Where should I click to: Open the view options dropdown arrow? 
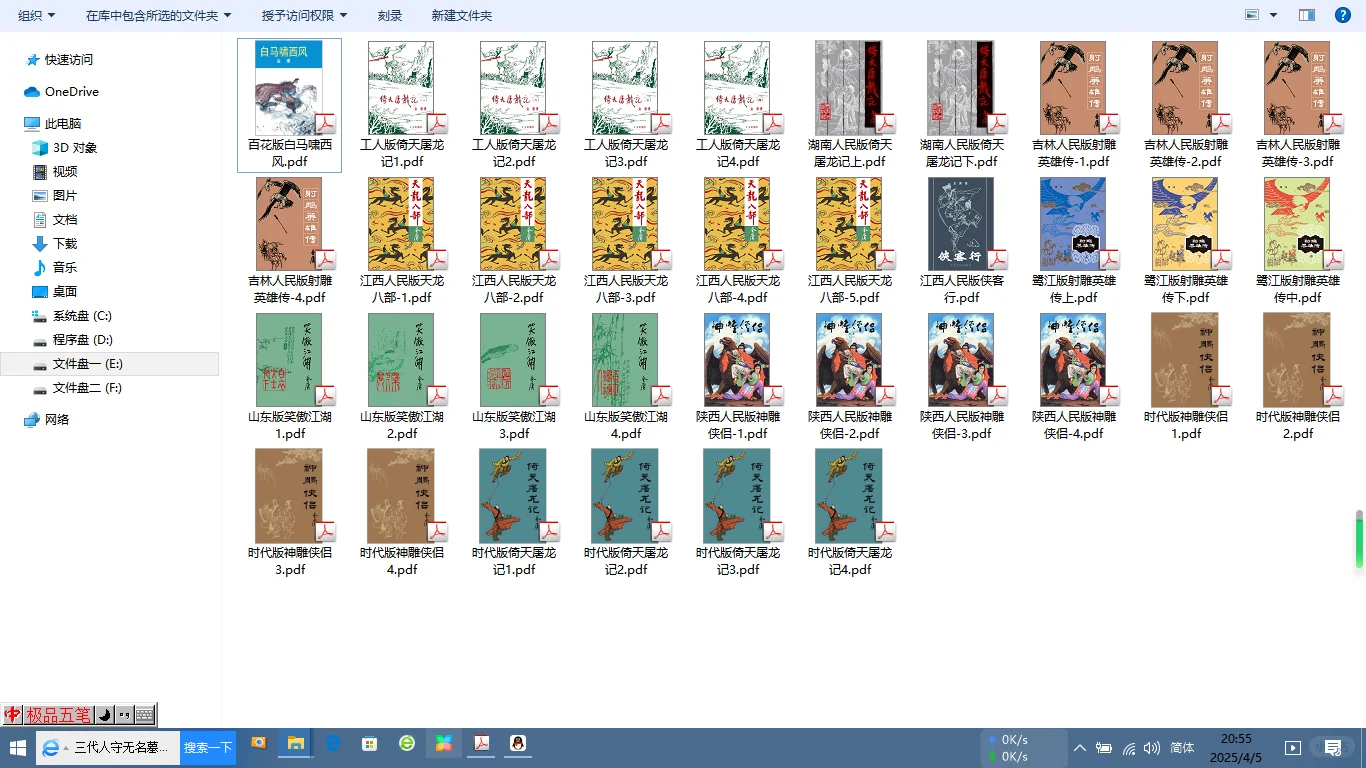[1273, 15]
